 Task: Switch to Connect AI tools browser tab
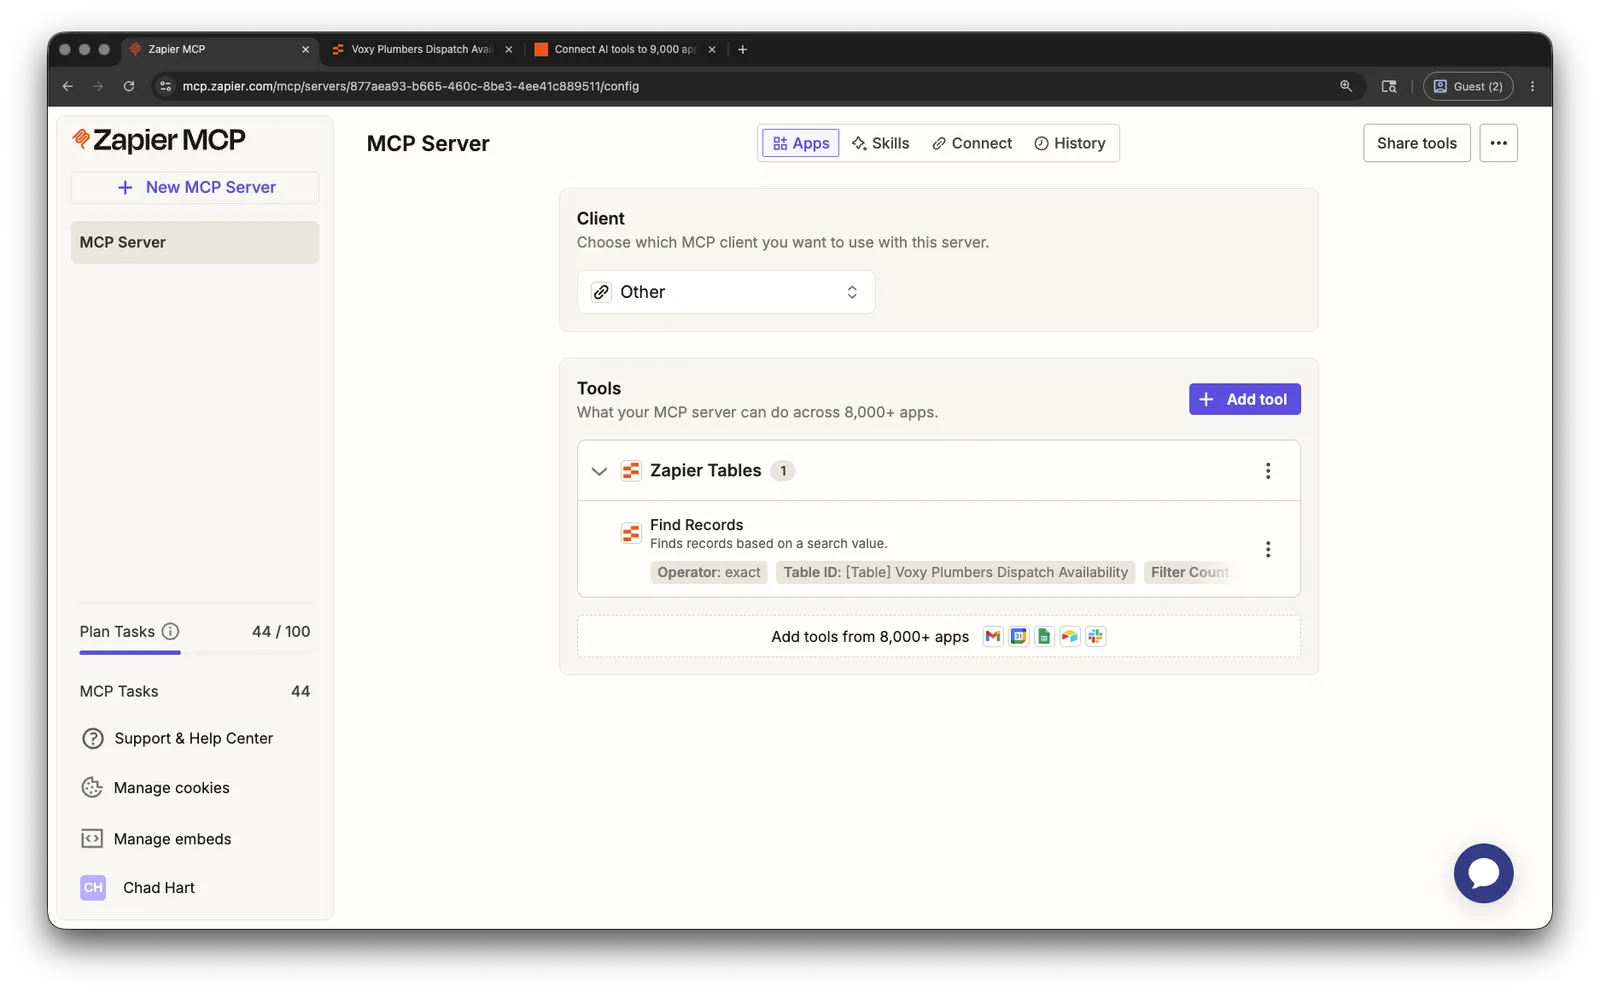pos(625,49)
